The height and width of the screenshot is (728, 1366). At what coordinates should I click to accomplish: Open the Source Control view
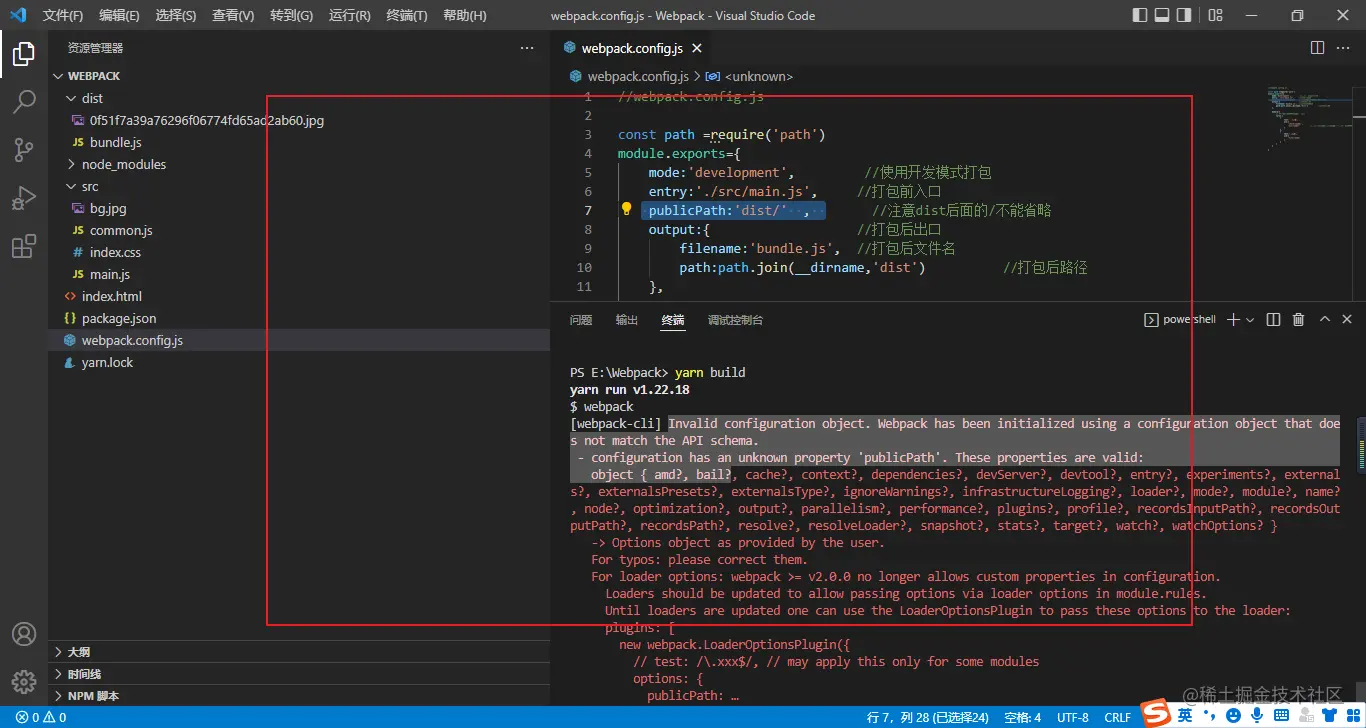(x=24, y=150)
